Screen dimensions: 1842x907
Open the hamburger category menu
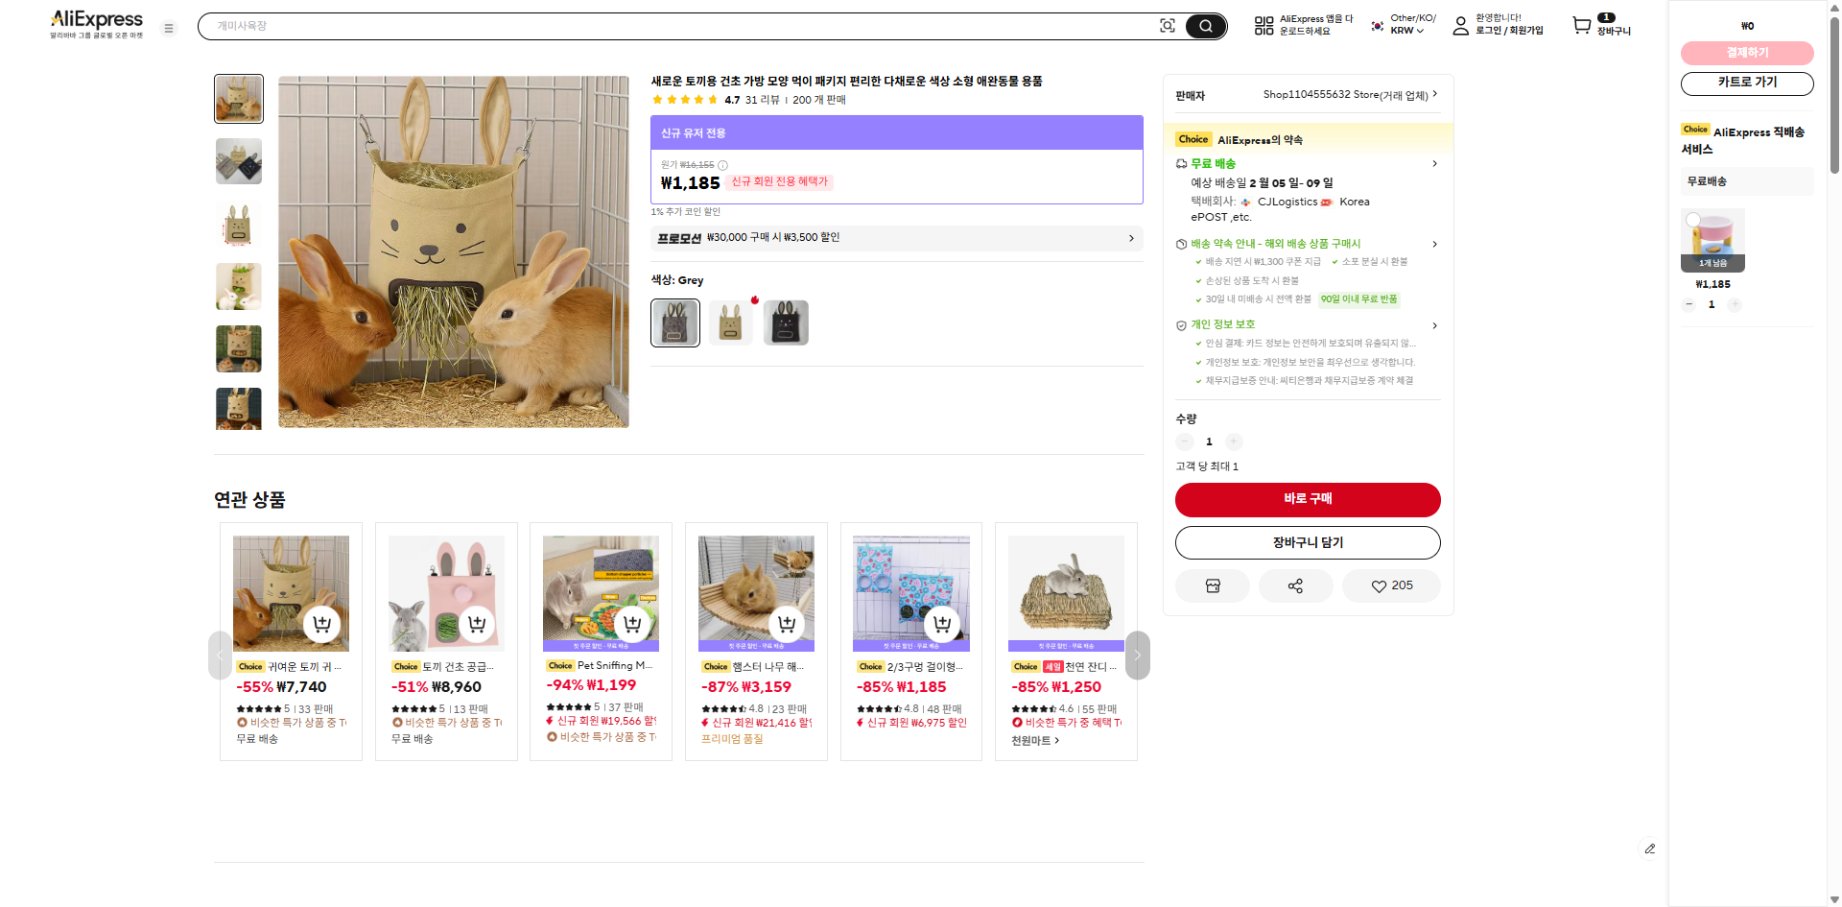coord(169,28)
